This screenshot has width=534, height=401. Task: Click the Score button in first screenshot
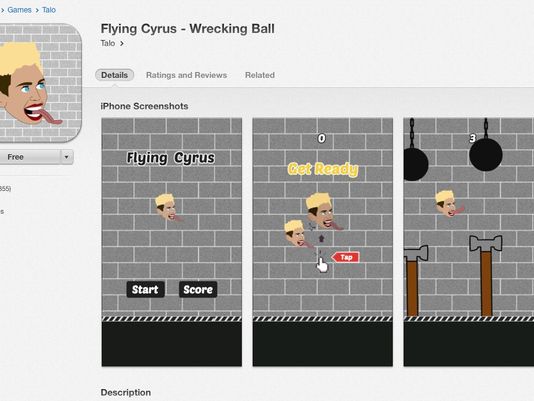(198, 289)
